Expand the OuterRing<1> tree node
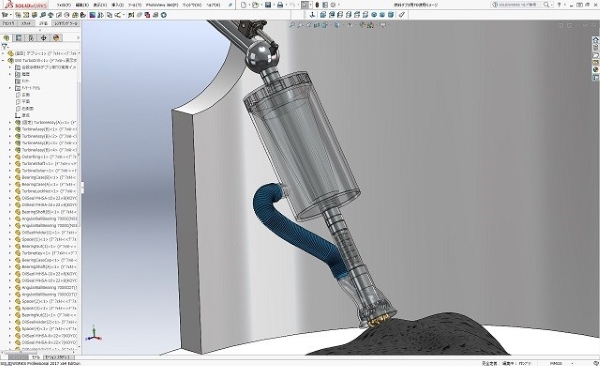 click(x=10, y=157)
